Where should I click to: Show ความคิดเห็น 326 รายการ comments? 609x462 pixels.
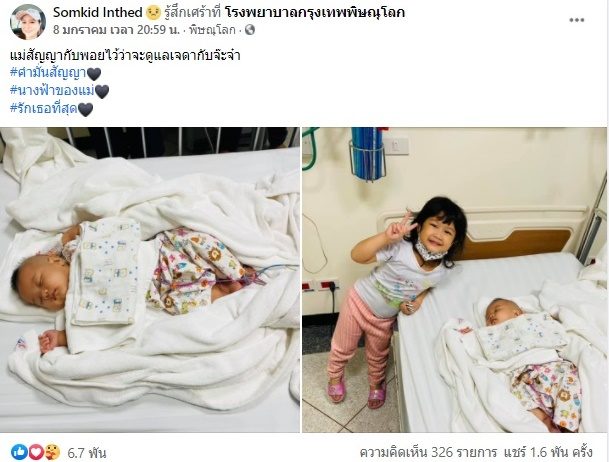[x=428, y=452]
